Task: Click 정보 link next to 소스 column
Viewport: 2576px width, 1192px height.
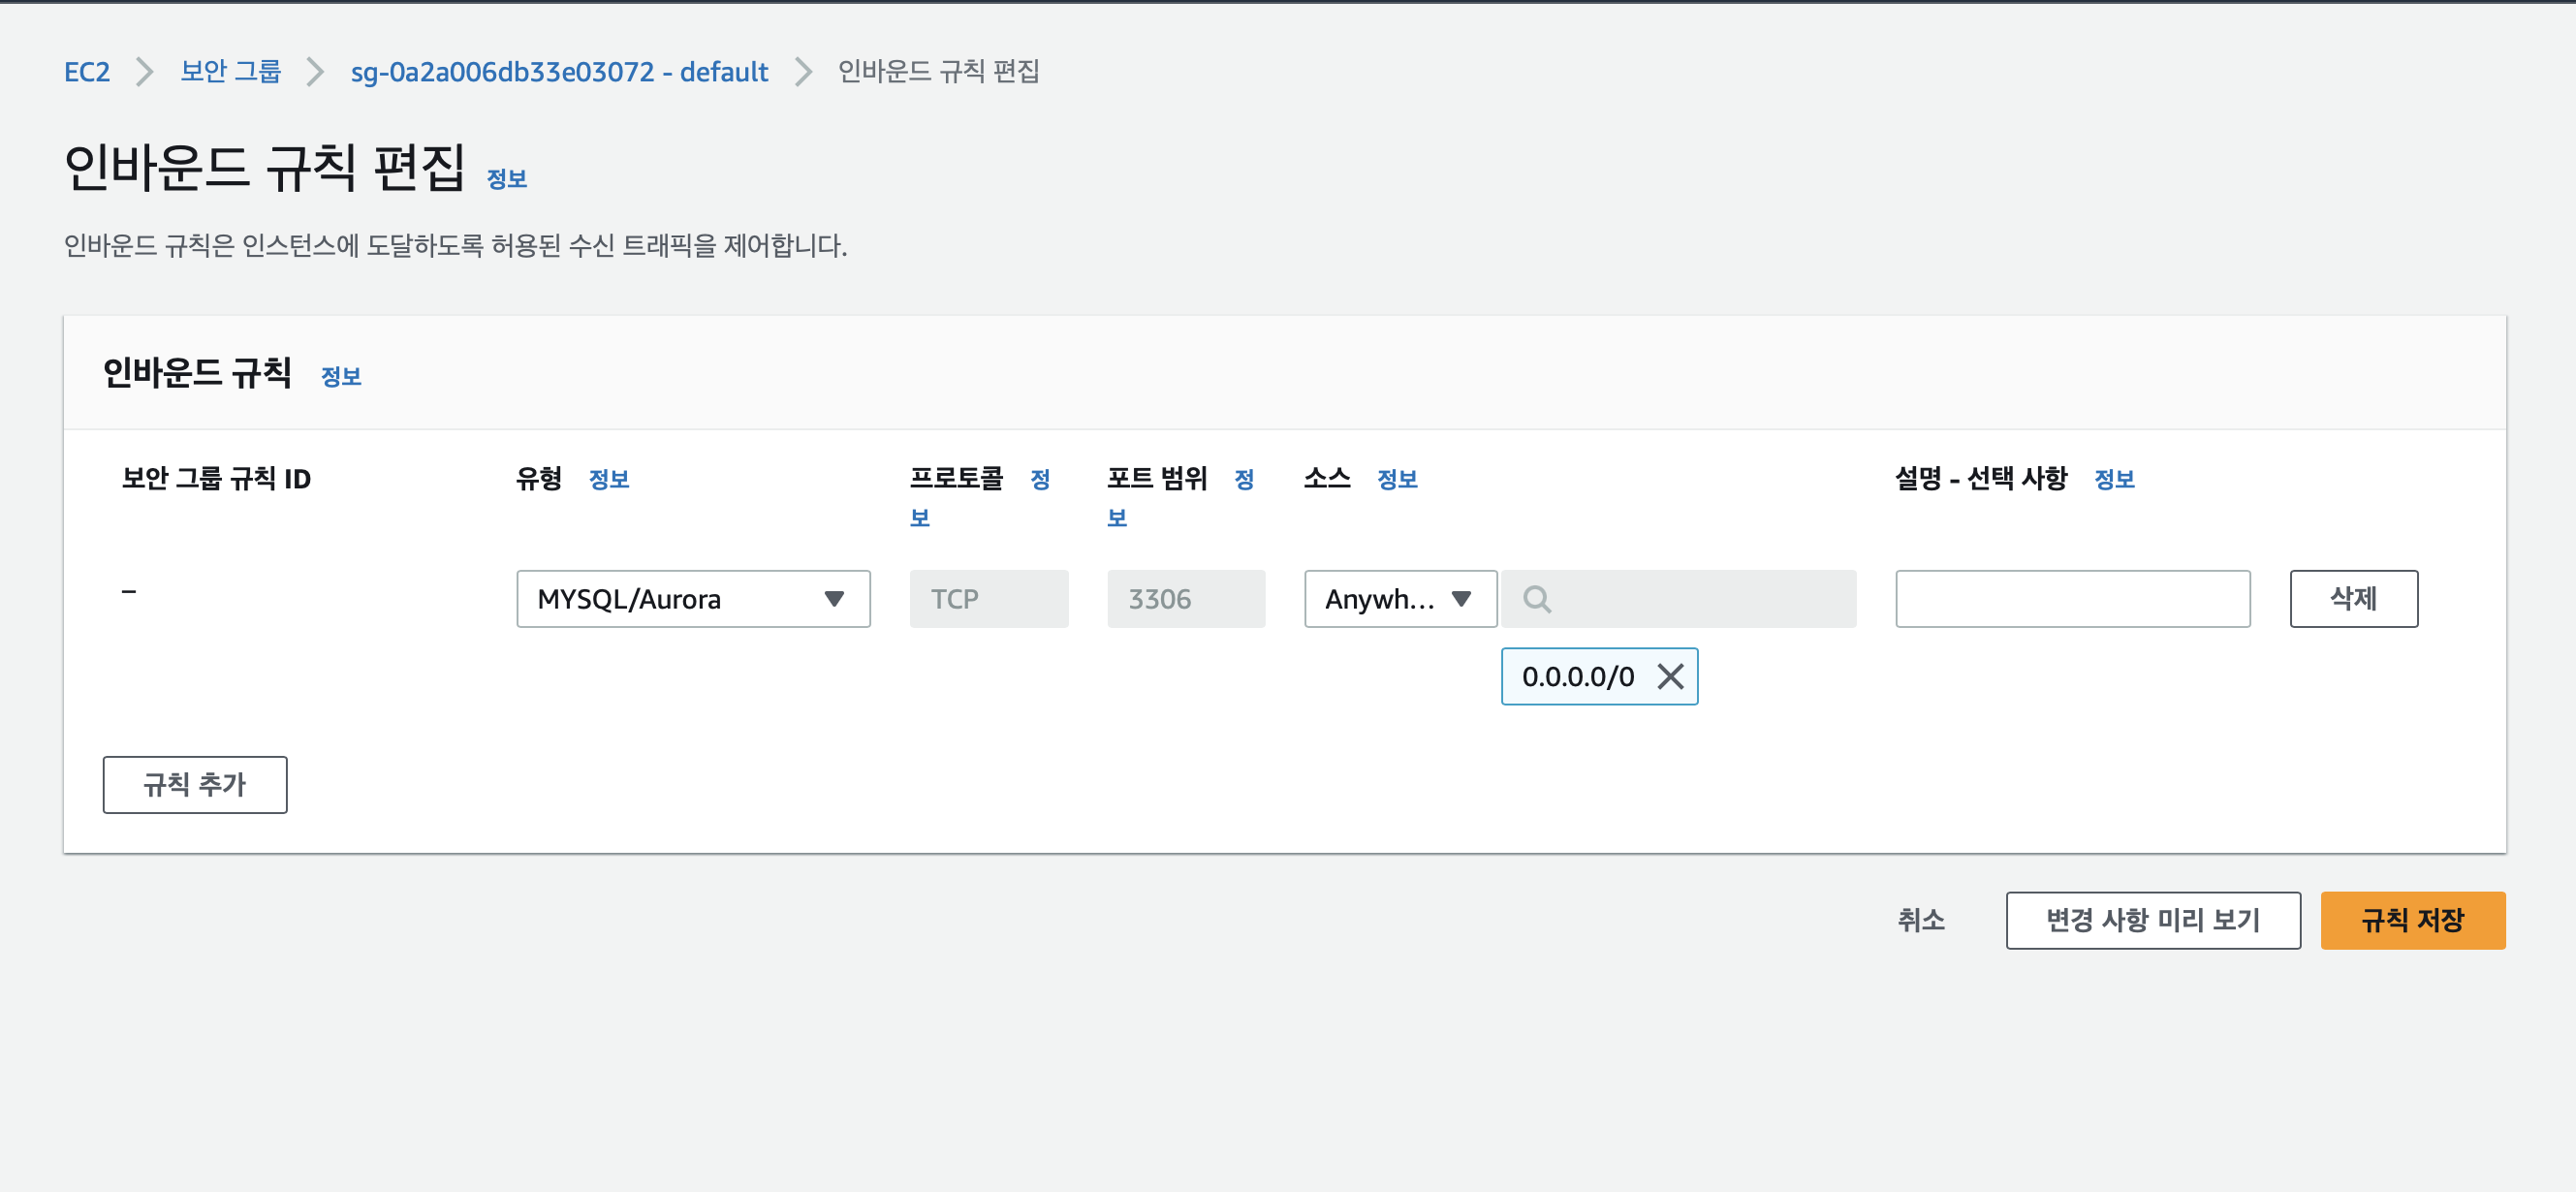Action: 1396,479
